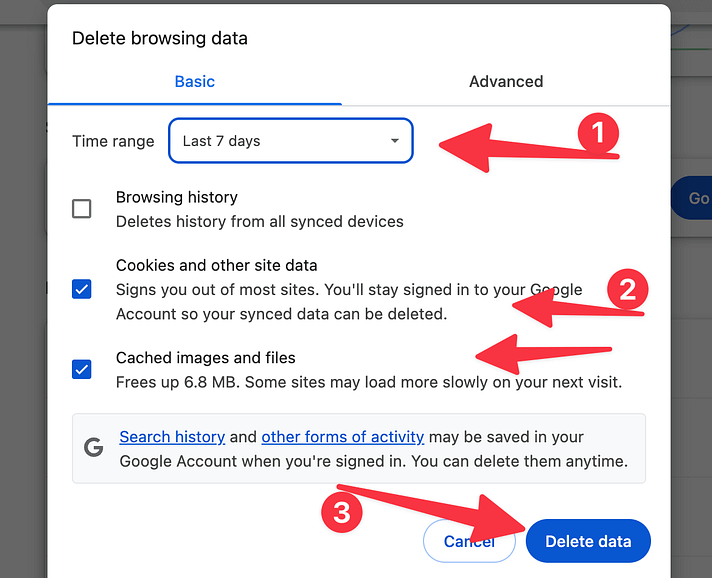Click the red number 3 badge
The height and width of the screenshot is (578, 712).
pyautogui.click(x=342, y=513)
